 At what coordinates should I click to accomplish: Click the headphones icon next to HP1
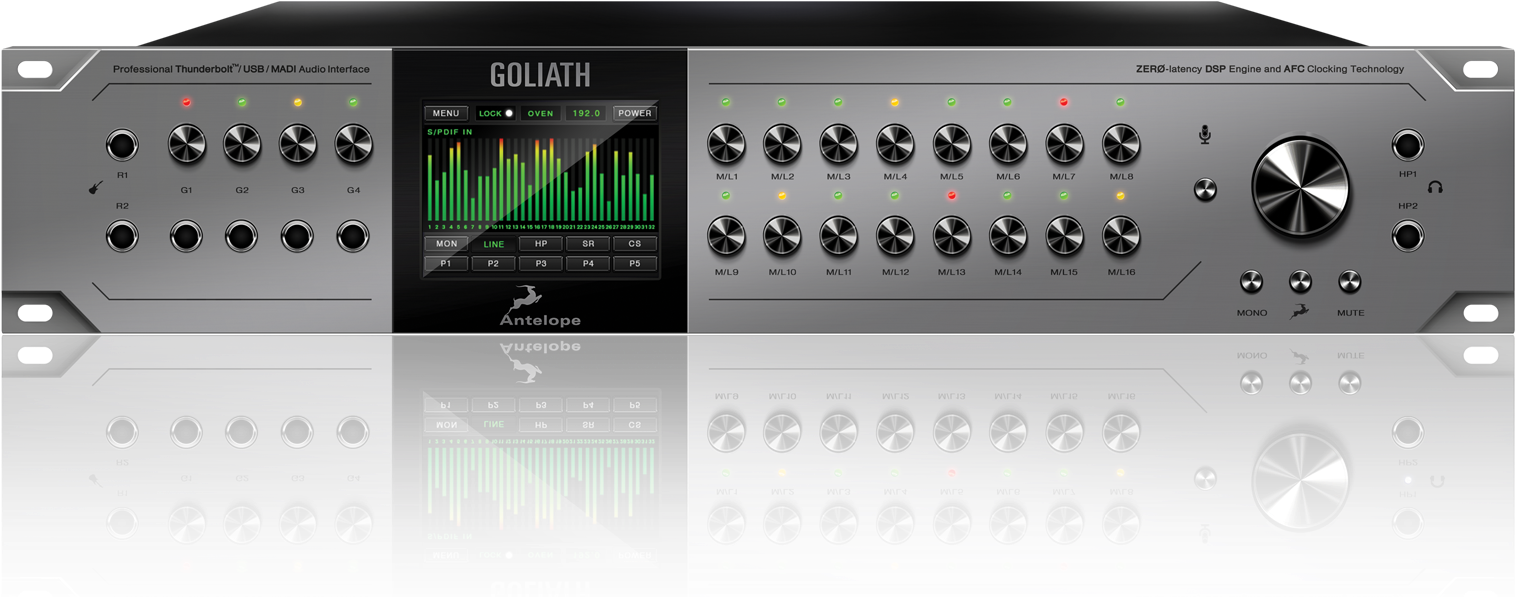[1435, 187]
